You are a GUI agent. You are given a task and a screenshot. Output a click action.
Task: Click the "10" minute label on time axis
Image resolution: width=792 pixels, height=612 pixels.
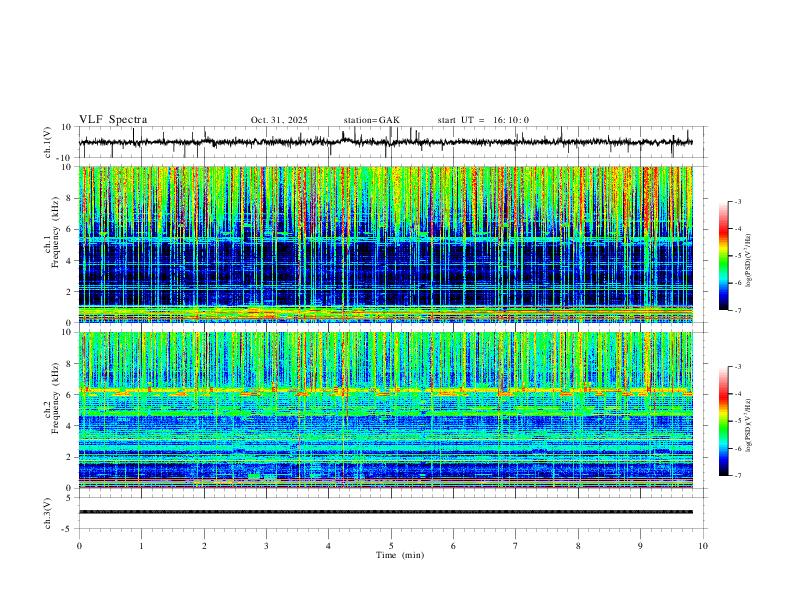pos(703,546)
